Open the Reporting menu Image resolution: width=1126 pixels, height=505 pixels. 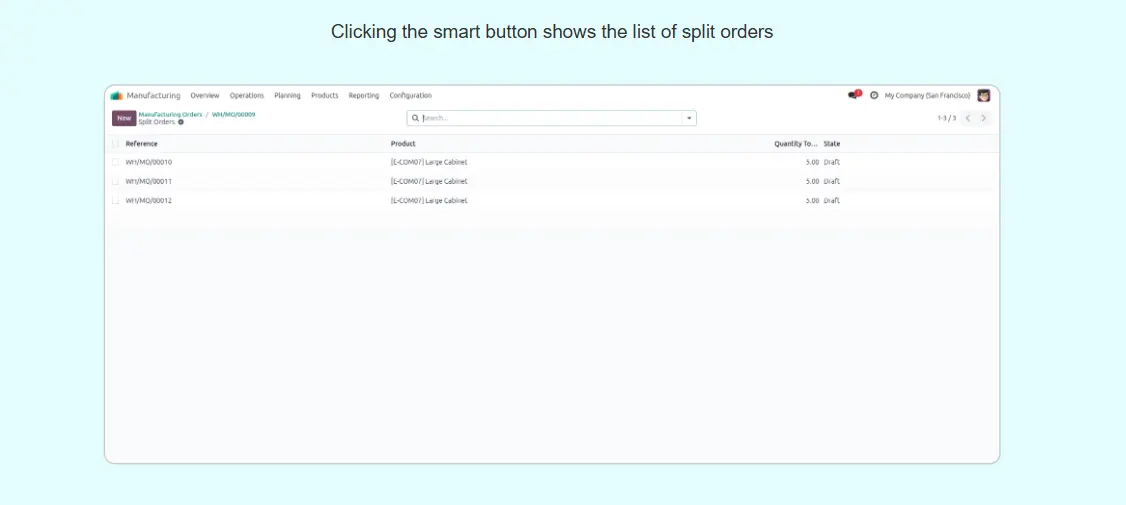364,96
